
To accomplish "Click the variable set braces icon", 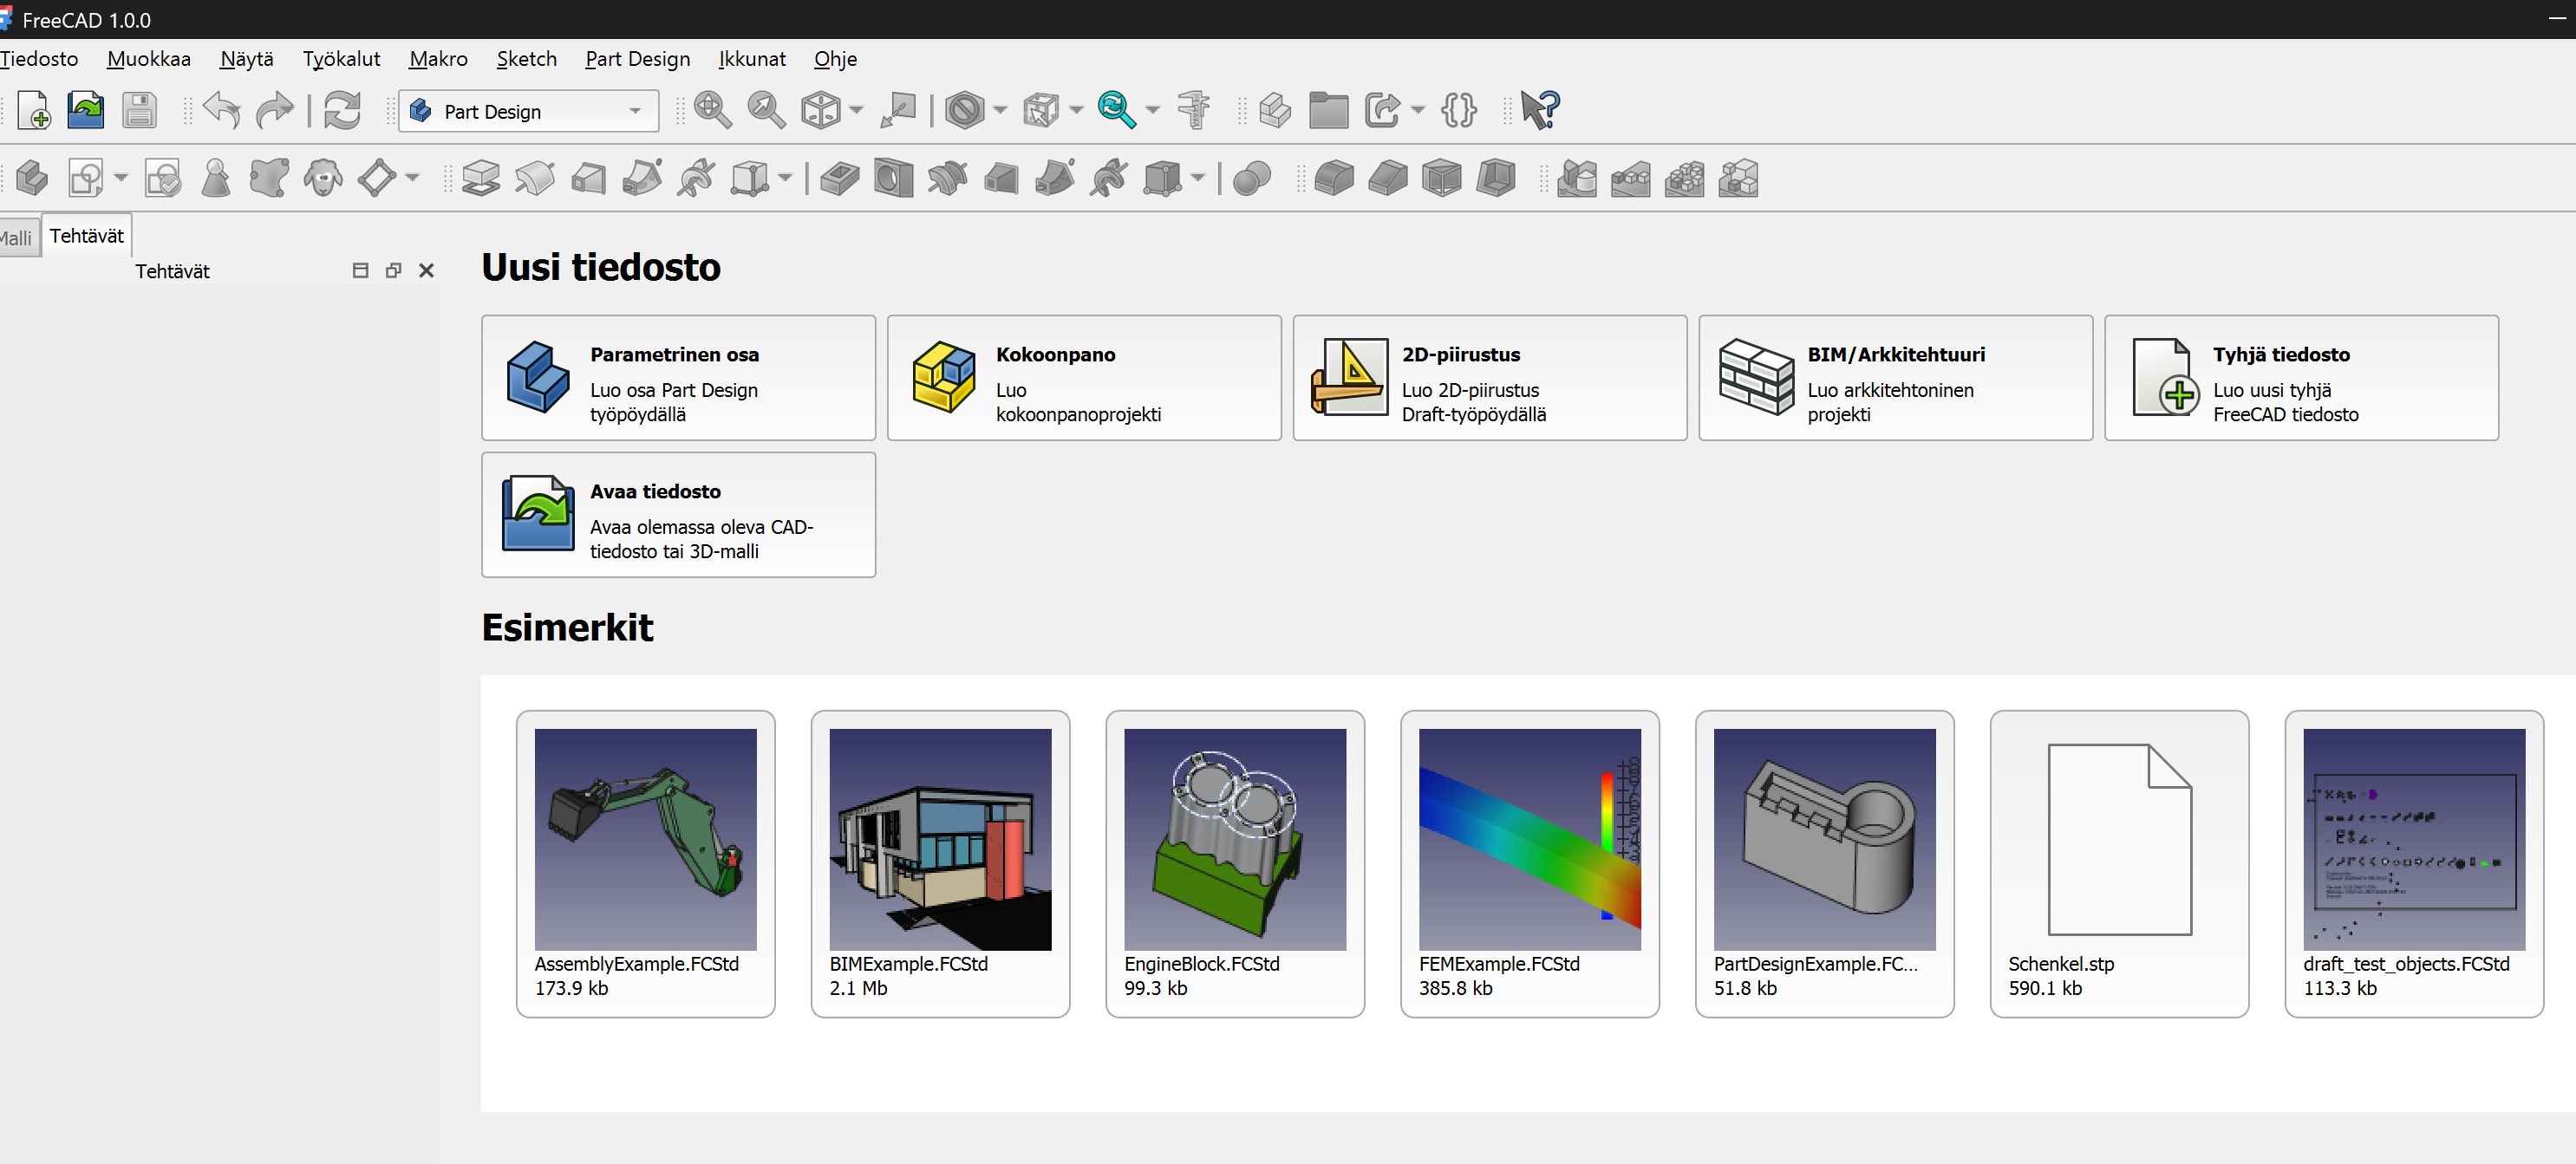I will click(1459, 110).
